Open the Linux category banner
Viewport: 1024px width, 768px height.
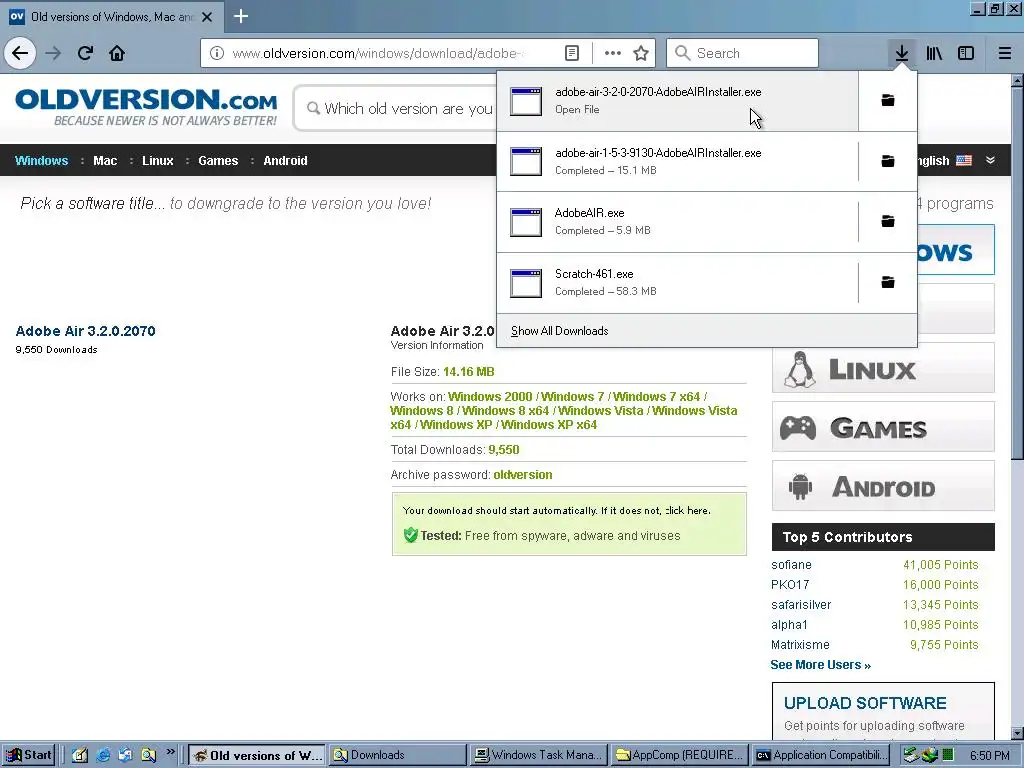883,368
